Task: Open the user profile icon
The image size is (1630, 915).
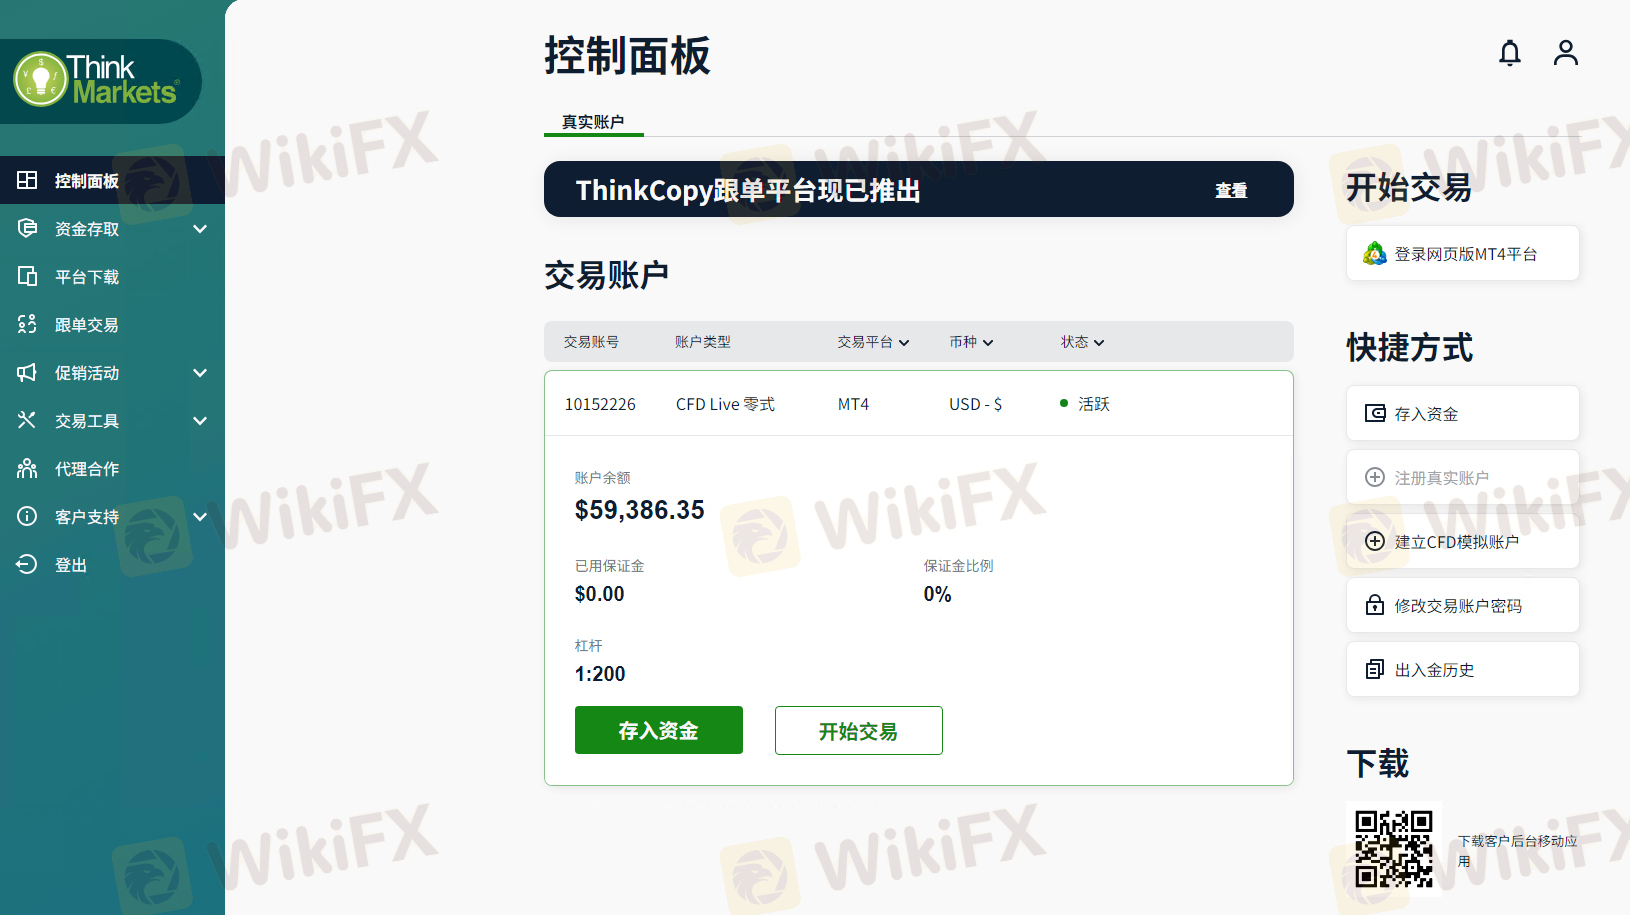Action: click(x=1566, y=53)
